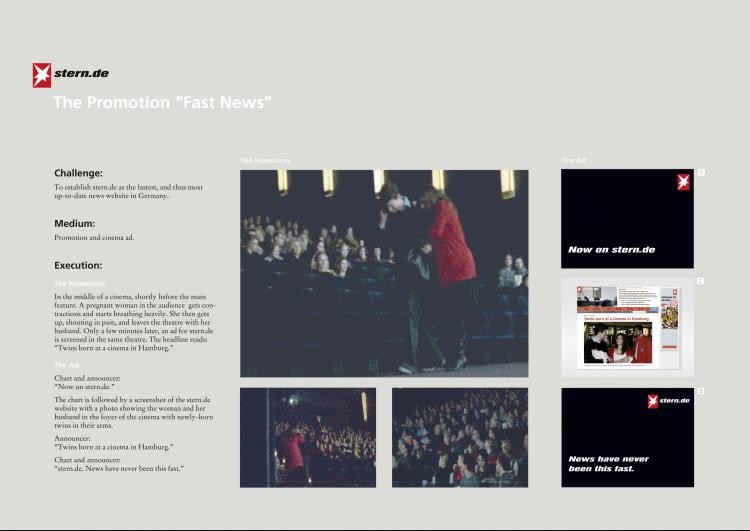
Task: Click the number 2 marker beside website frame
Action: (x=701, y=281)
